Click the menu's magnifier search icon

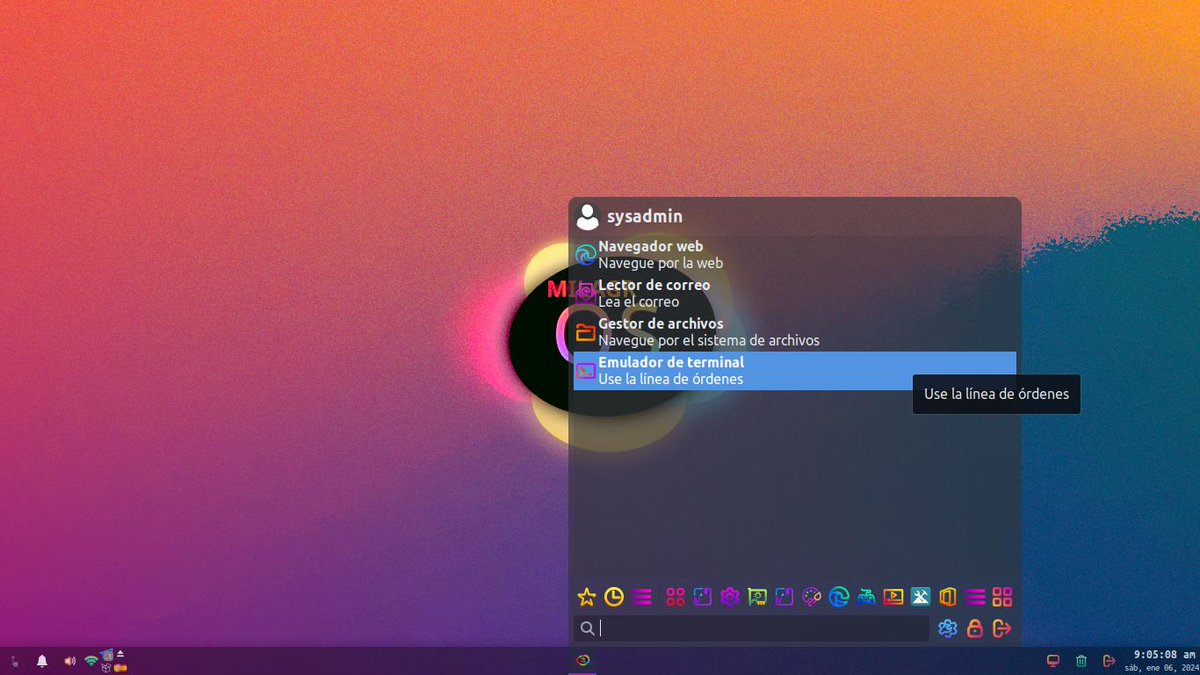pyautogui.click(x=587, y=628)
